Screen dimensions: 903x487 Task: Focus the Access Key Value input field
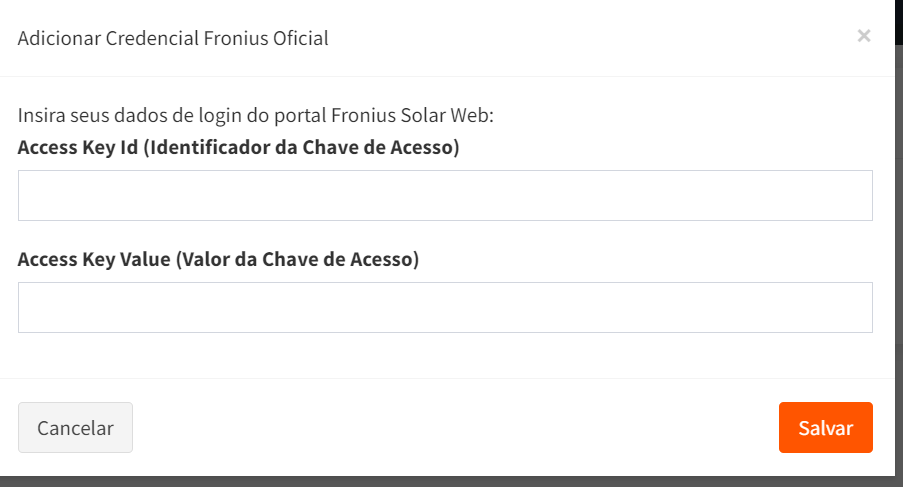click(445, 307)
